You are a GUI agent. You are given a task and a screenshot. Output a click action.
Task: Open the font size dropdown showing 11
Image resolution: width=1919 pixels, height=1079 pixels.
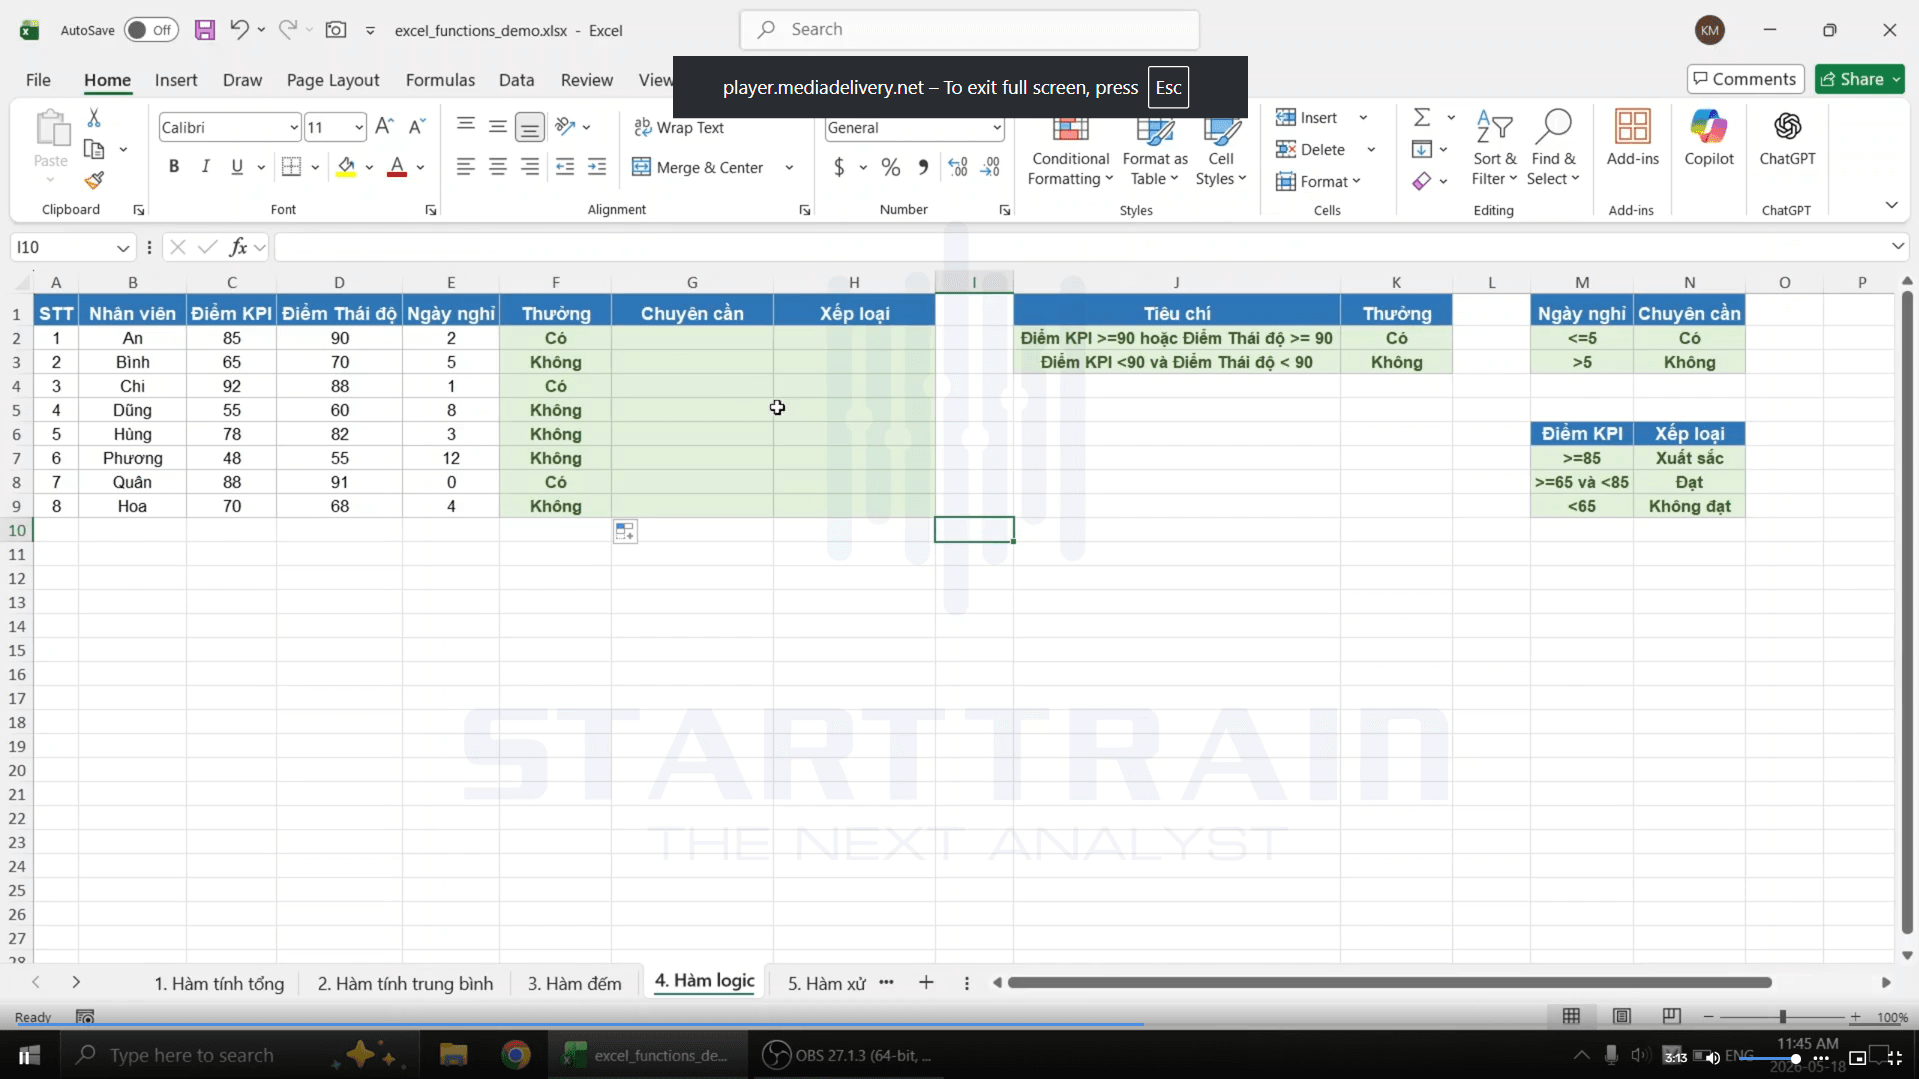pyautogui.click(x=358, y=127)
